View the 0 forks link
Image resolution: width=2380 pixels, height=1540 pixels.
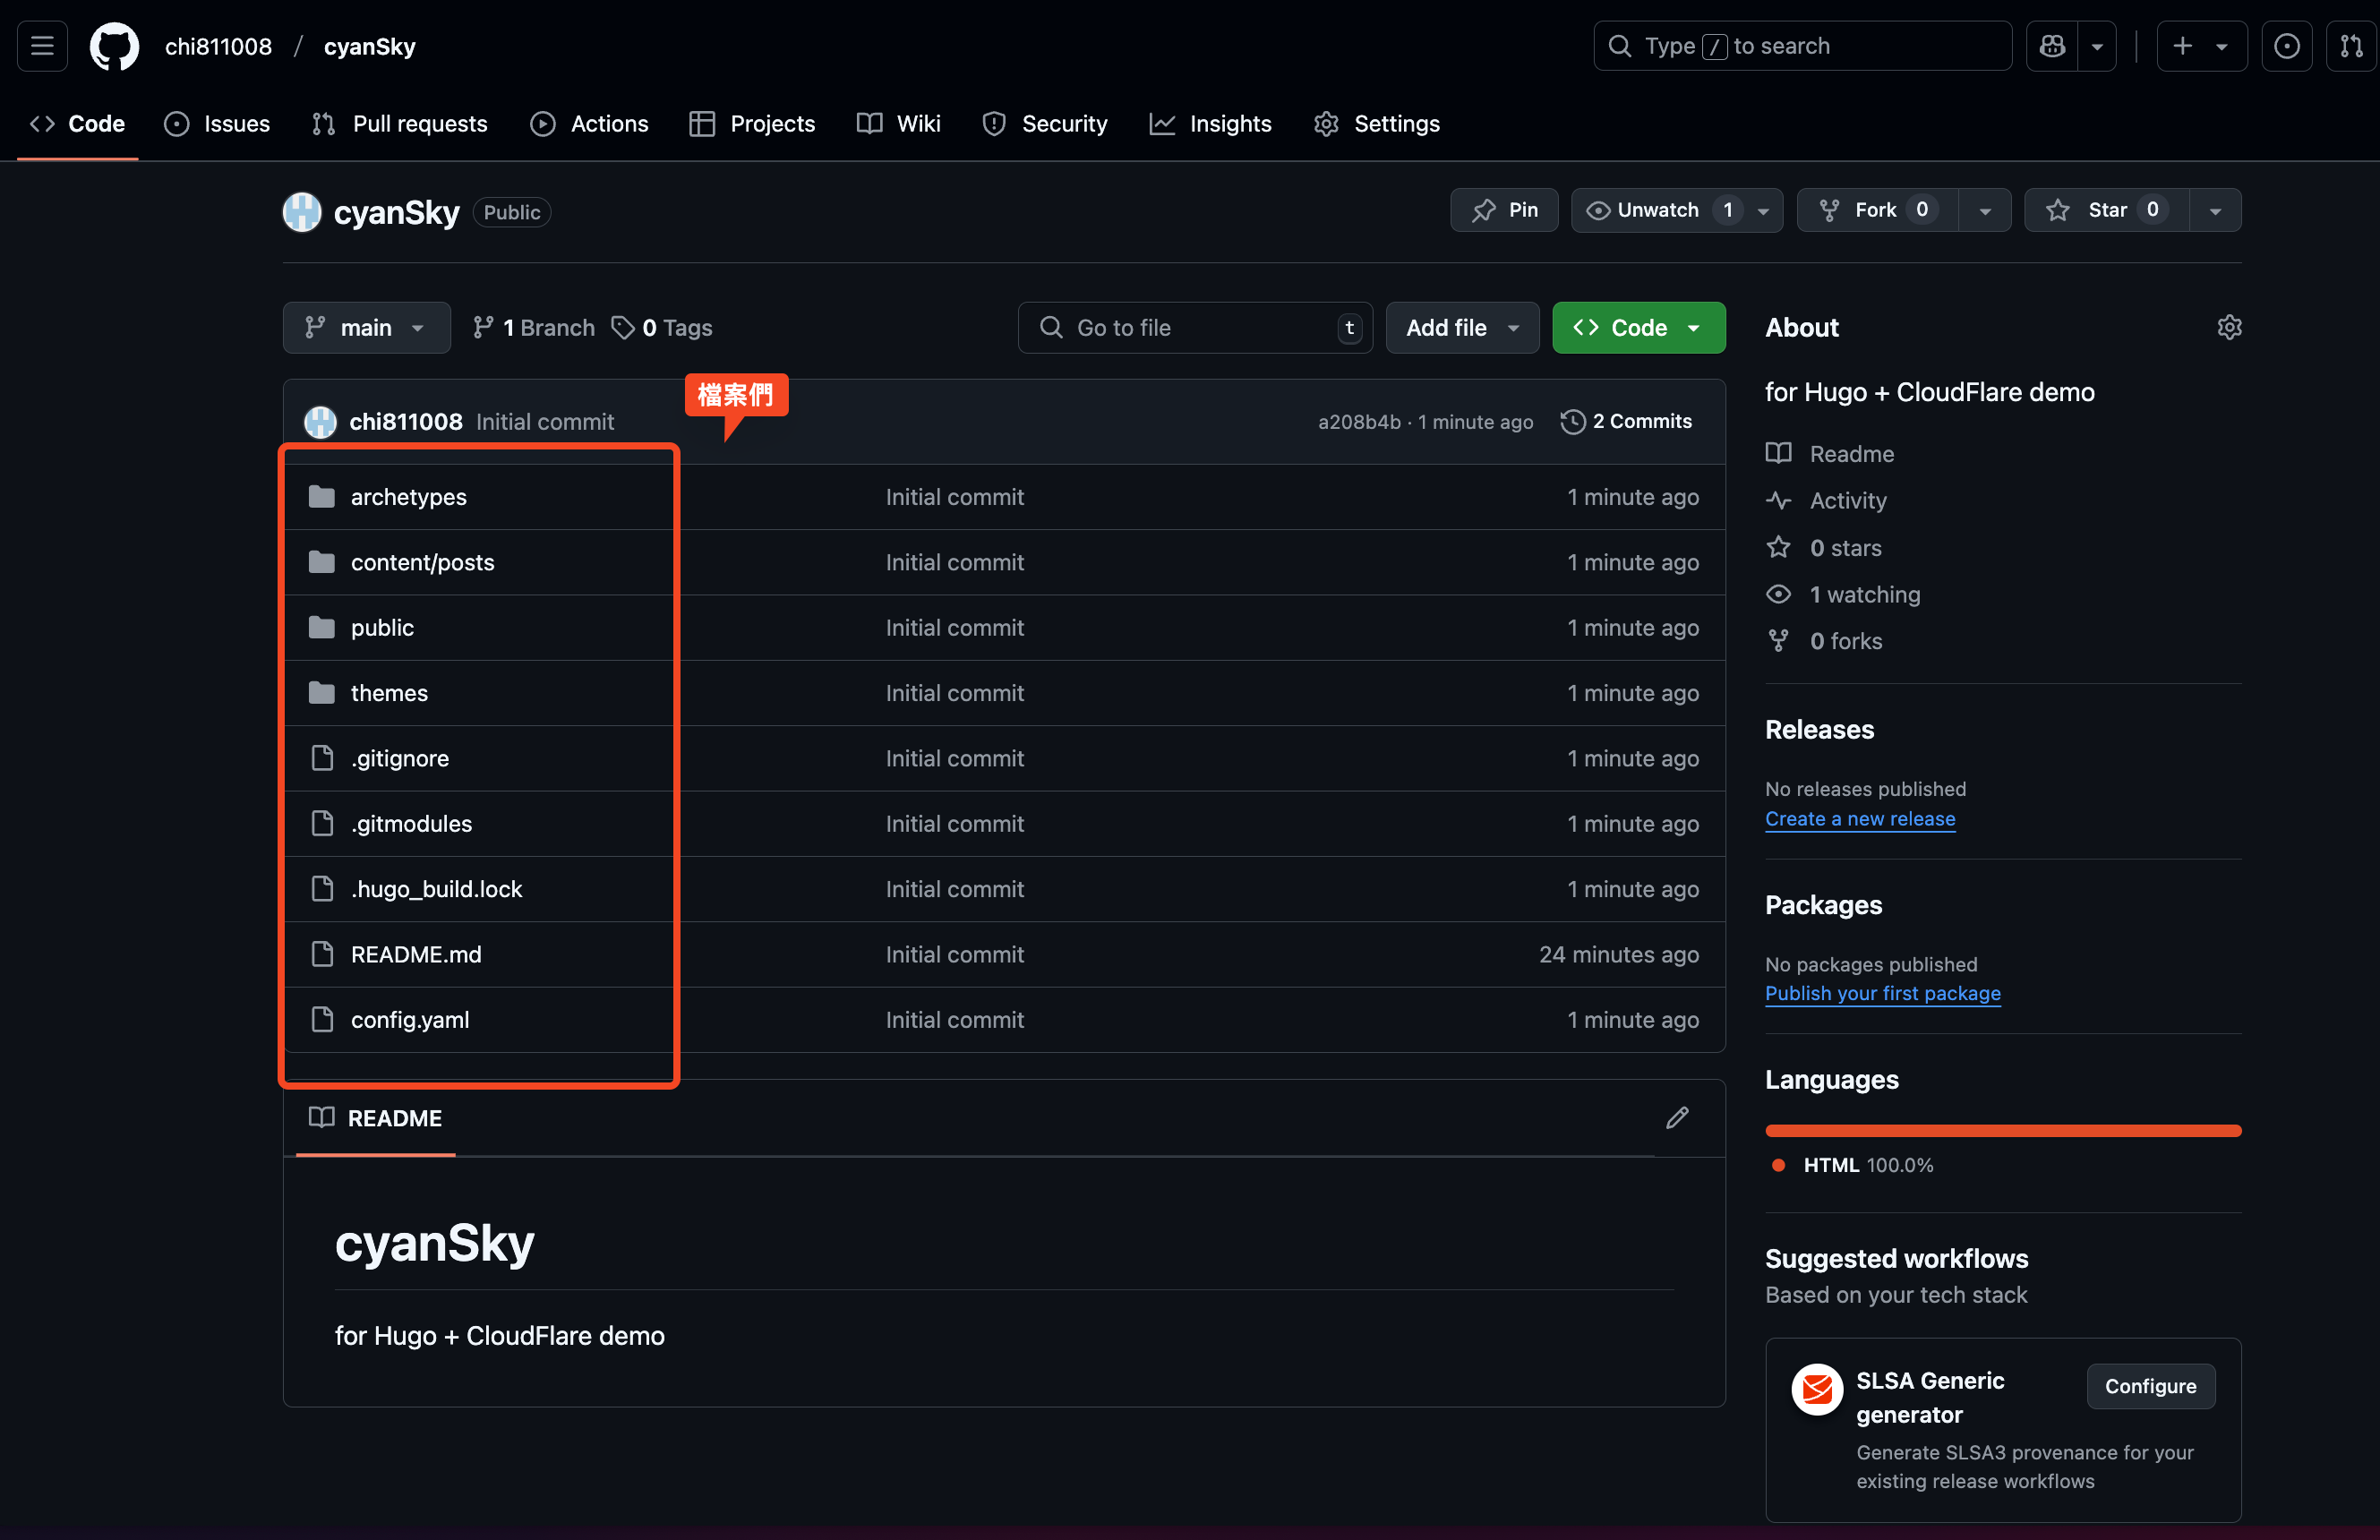click(x=1824, y=641)
